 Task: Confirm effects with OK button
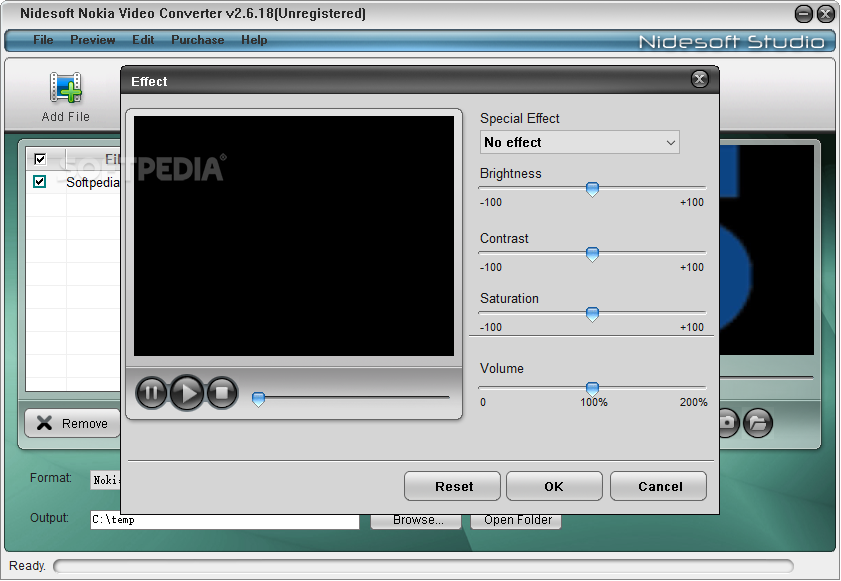click(x=554, y=486)
